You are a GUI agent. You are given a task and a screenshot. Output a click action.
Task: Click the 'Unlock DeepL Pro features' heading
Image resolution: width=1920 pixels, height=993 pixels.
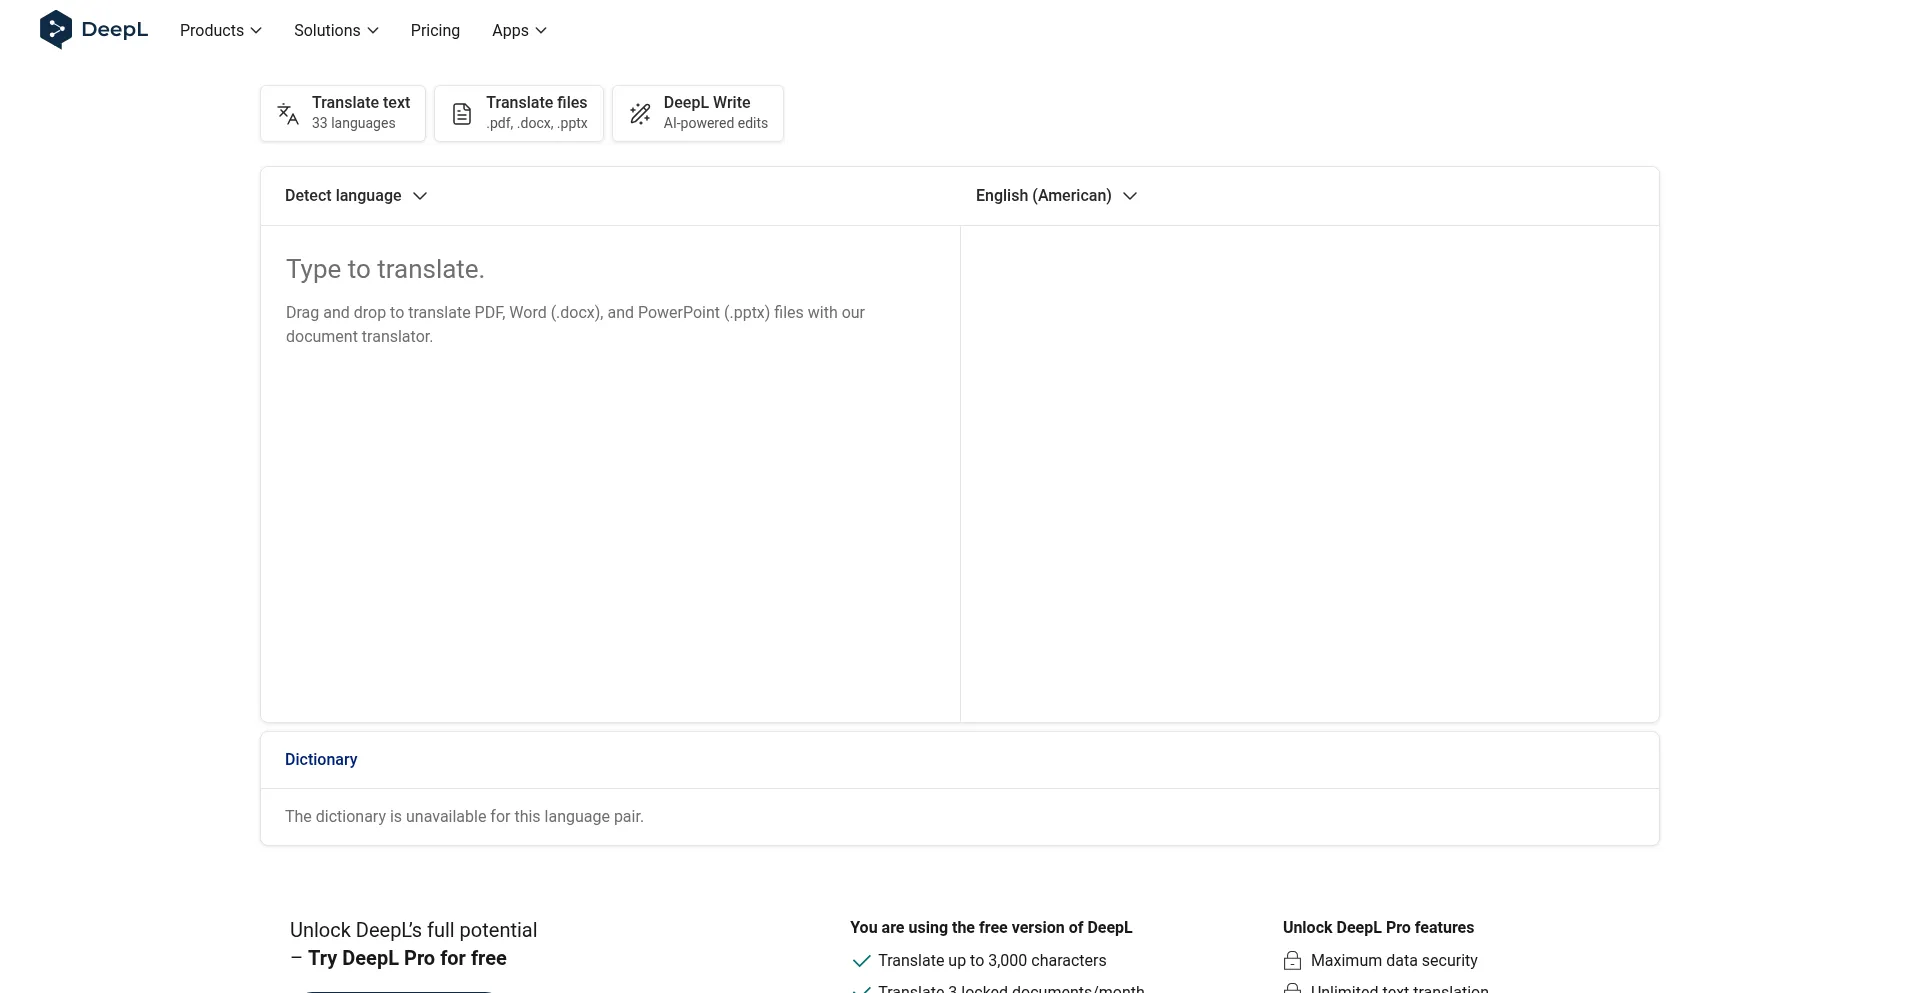(1378, 928)
